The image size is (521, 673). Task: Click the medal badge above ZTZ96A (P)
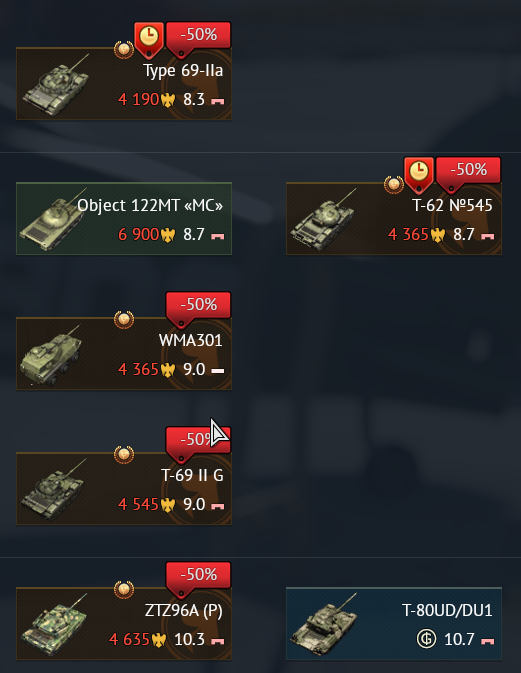click(124, 589)
